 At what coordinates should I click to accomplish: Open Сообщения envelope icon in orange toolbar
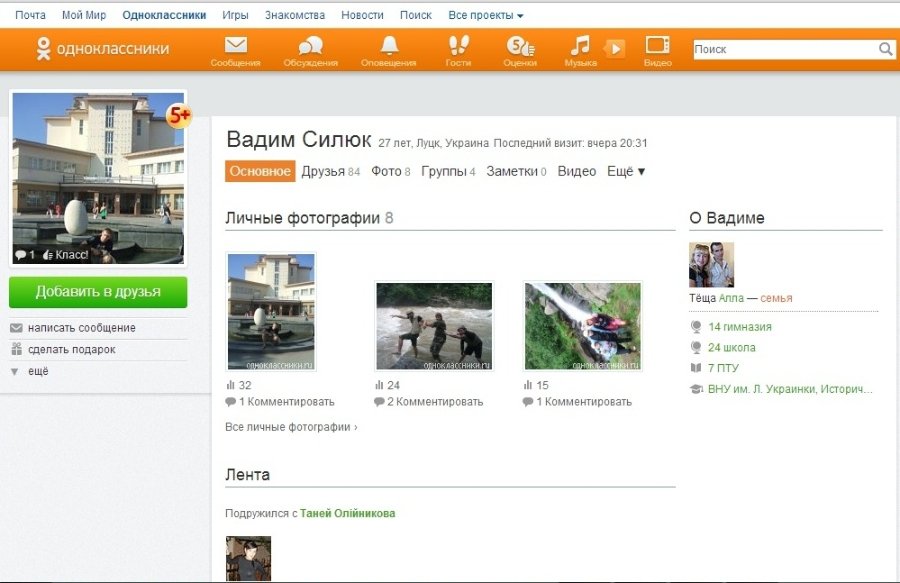pyautogui.click(x=235, y=46)
